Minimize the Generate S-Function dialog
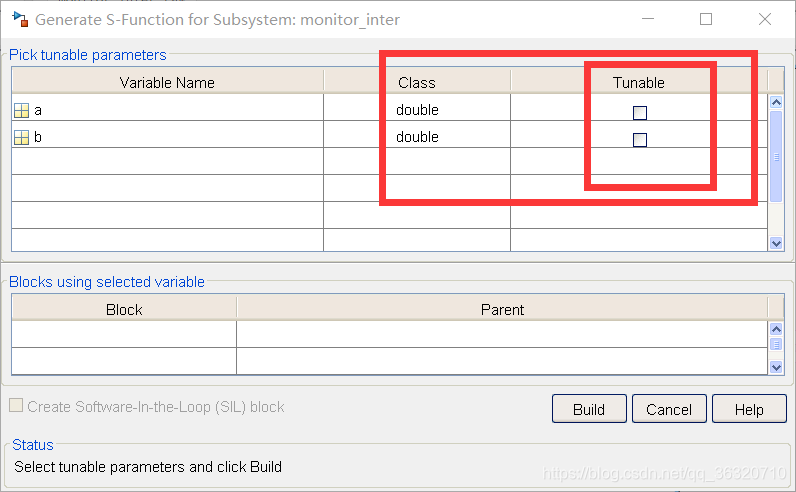The image size is (796, 492). pyautogui.click(x=648, y=19)
